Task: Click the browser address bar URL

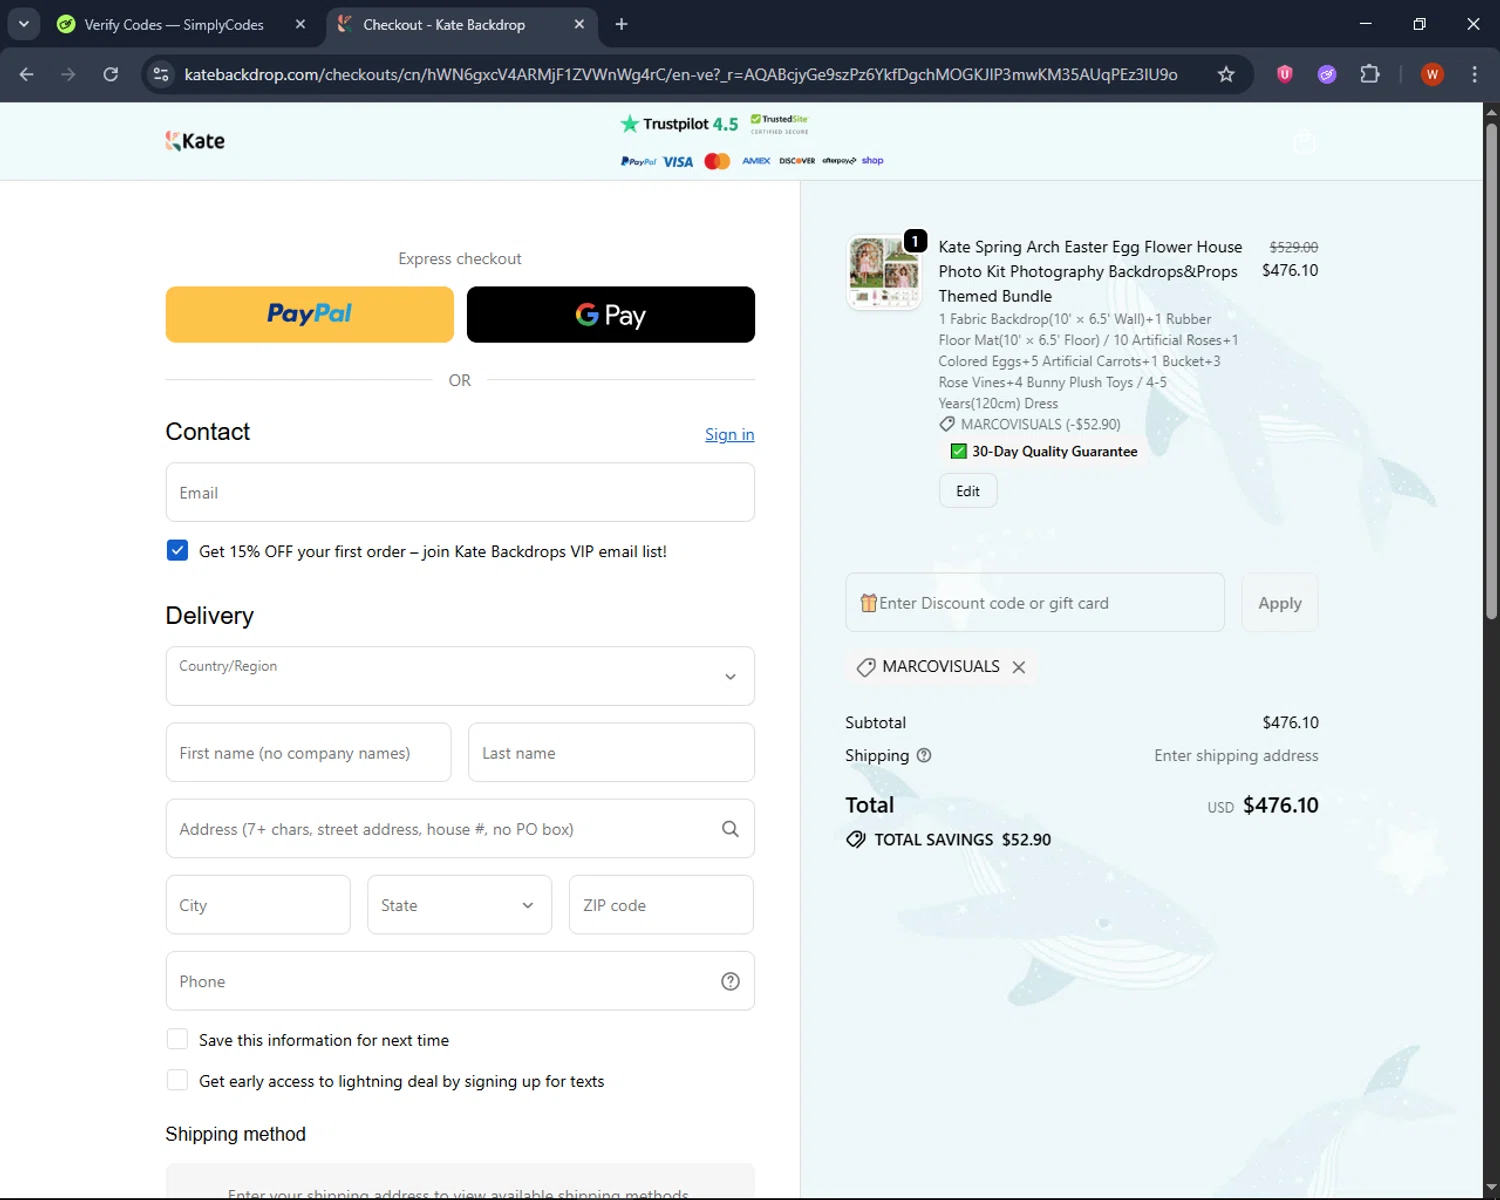Action: [x=680, y=74]
